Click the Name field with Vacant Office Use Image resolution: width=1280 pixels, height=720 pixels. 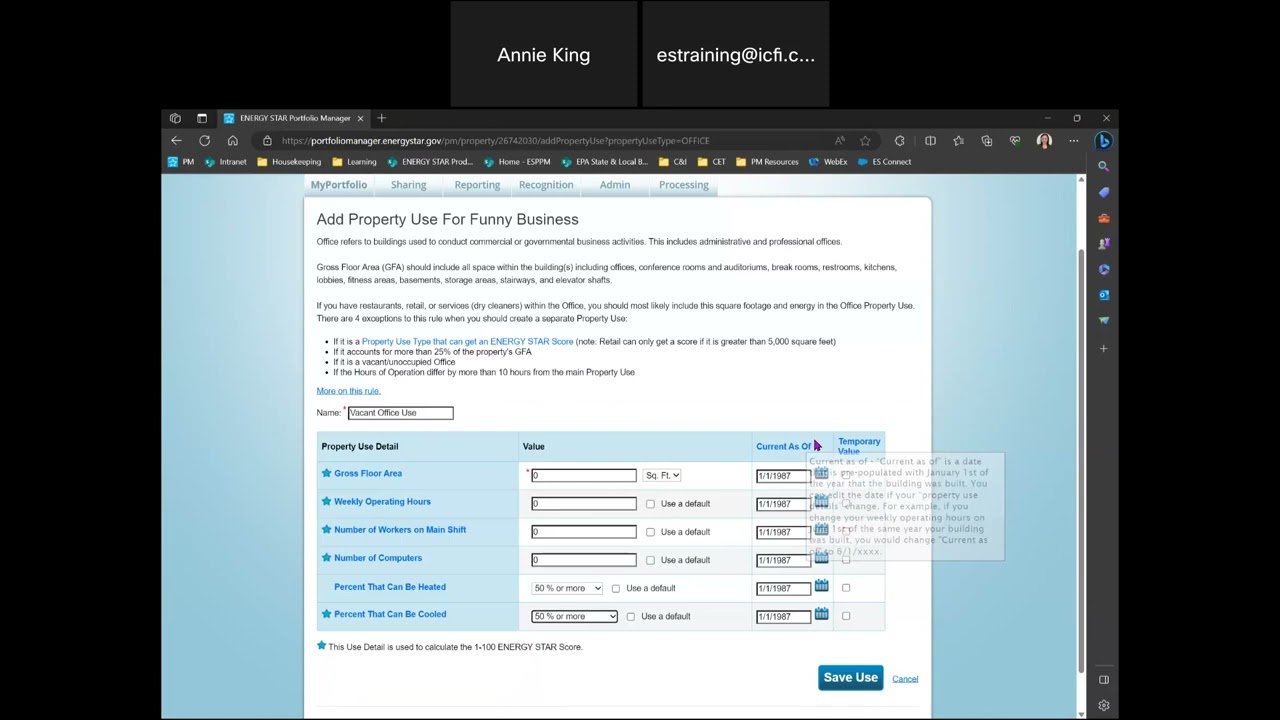pyautogui.click(x=400, y=413)
